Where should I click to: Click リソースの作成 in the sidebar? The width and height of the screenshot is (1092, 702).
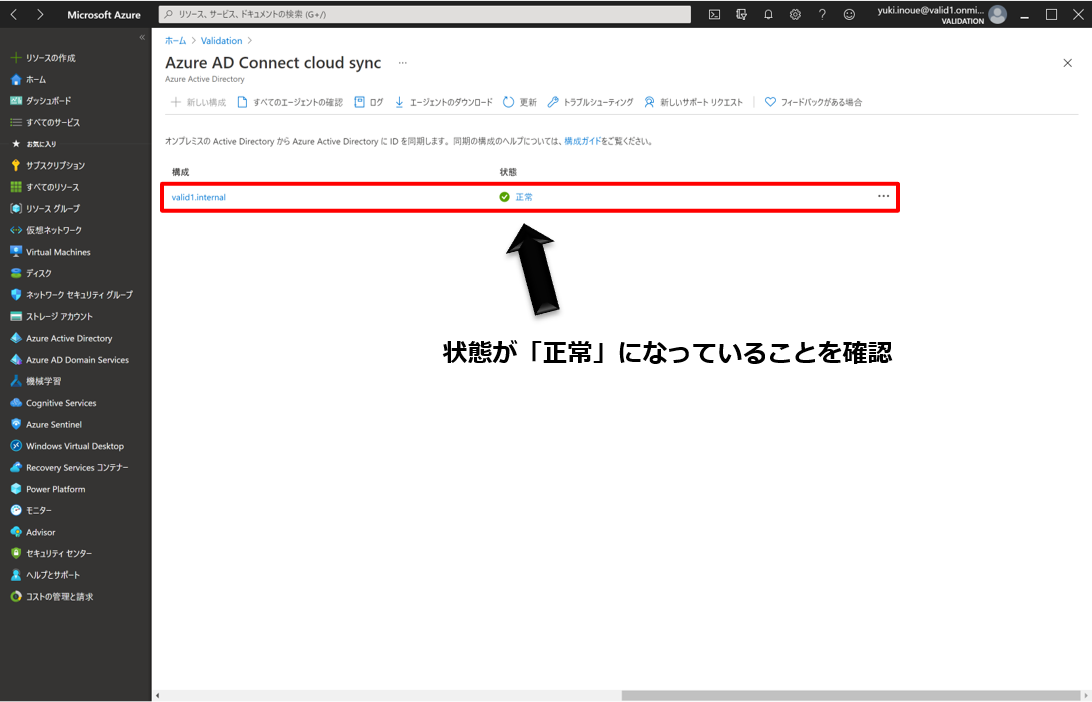pos(43,58)
